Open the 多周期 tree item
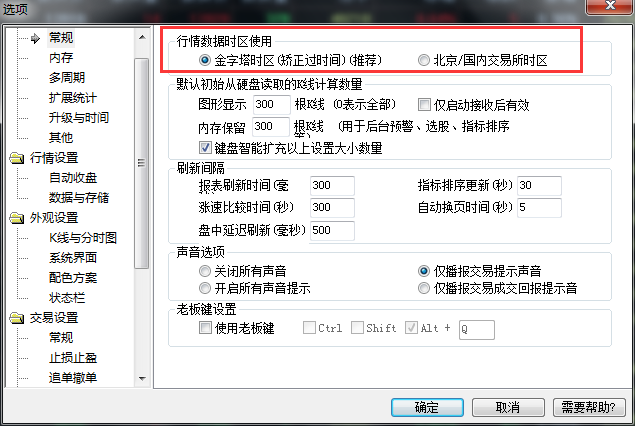635x426 pixels. coord(67,77)
